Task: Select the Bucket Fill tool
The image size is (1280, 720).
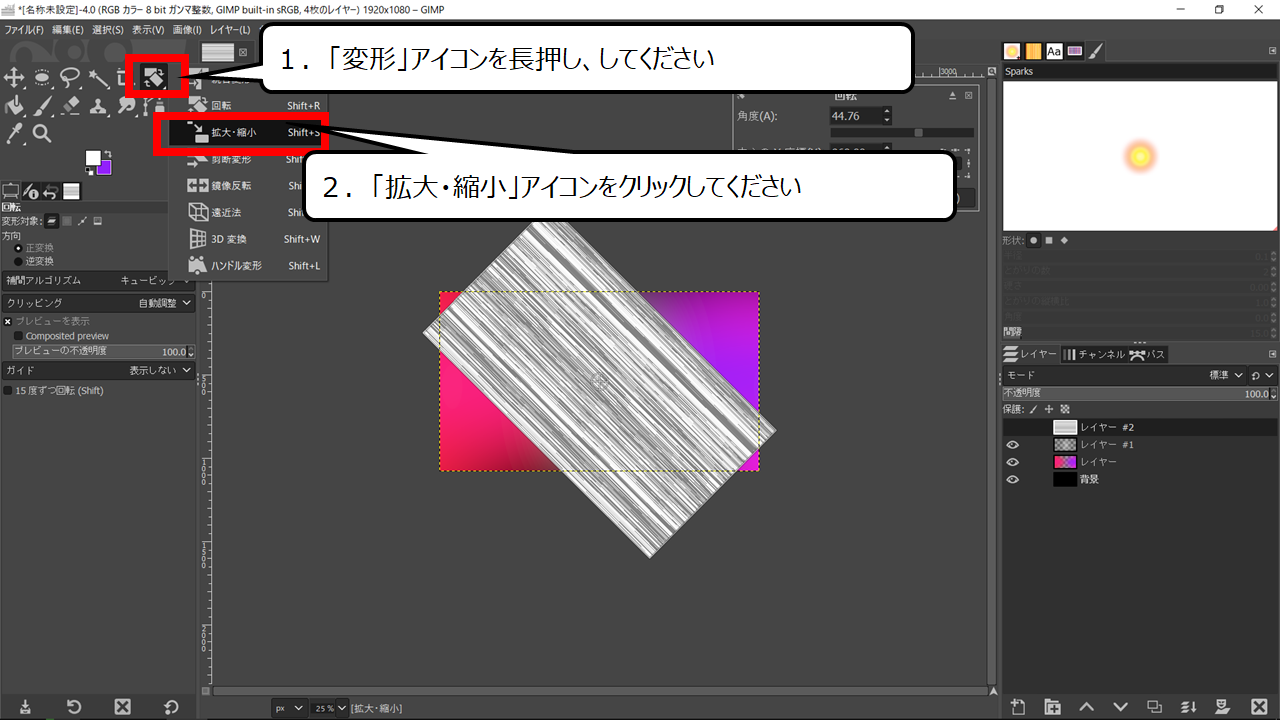Action: point(14,105)
